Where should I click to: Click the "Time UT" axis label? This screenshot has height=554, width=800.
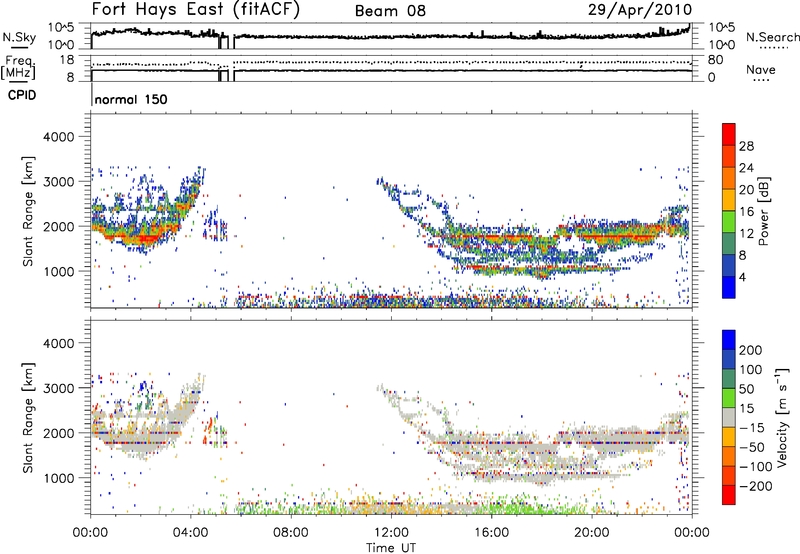(391, 547)
